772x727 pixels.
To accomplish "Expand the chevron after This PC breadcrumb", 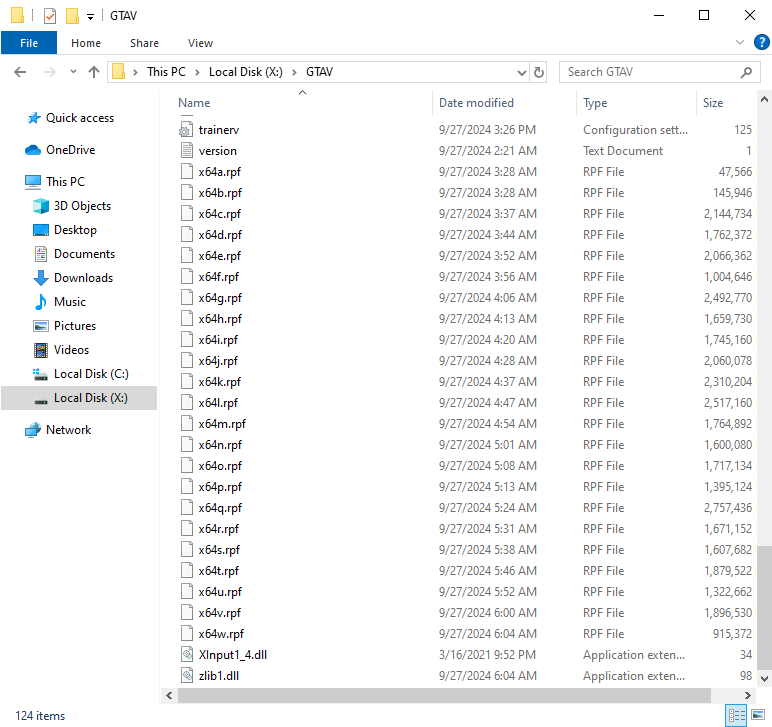I will point(197,72).
